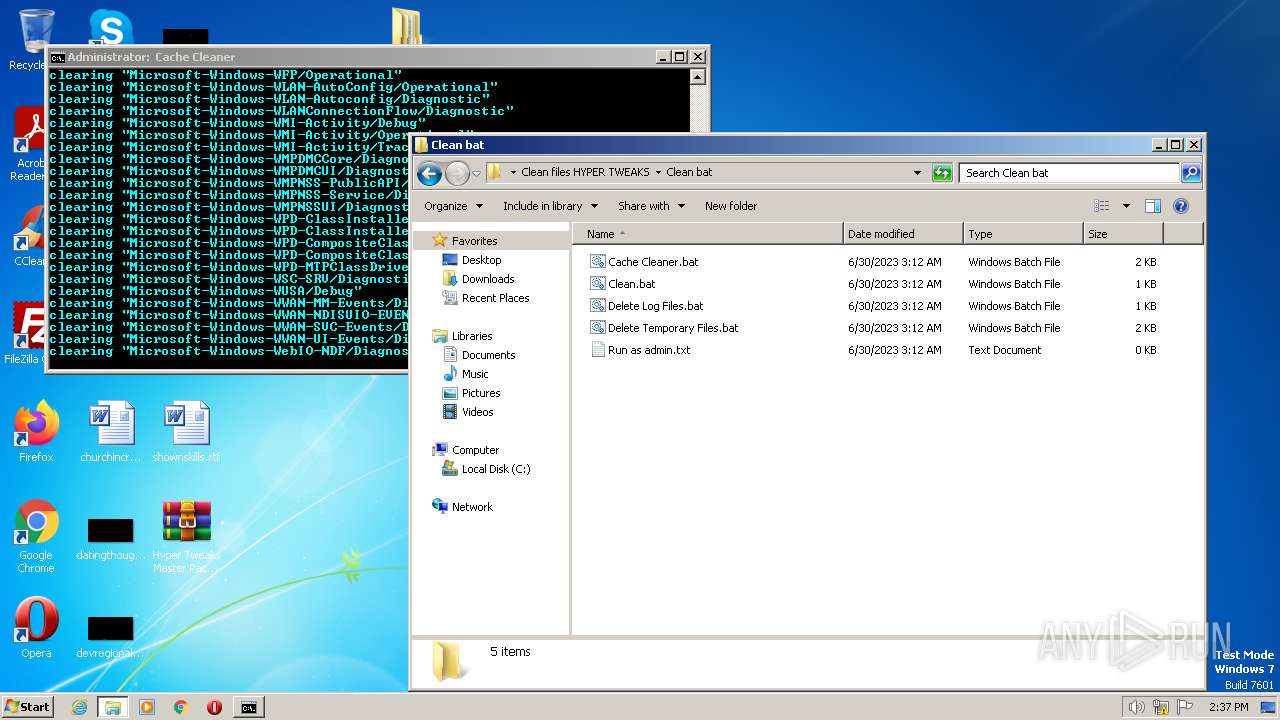
Task: Open the Share with menu
Action: [651, 206]
